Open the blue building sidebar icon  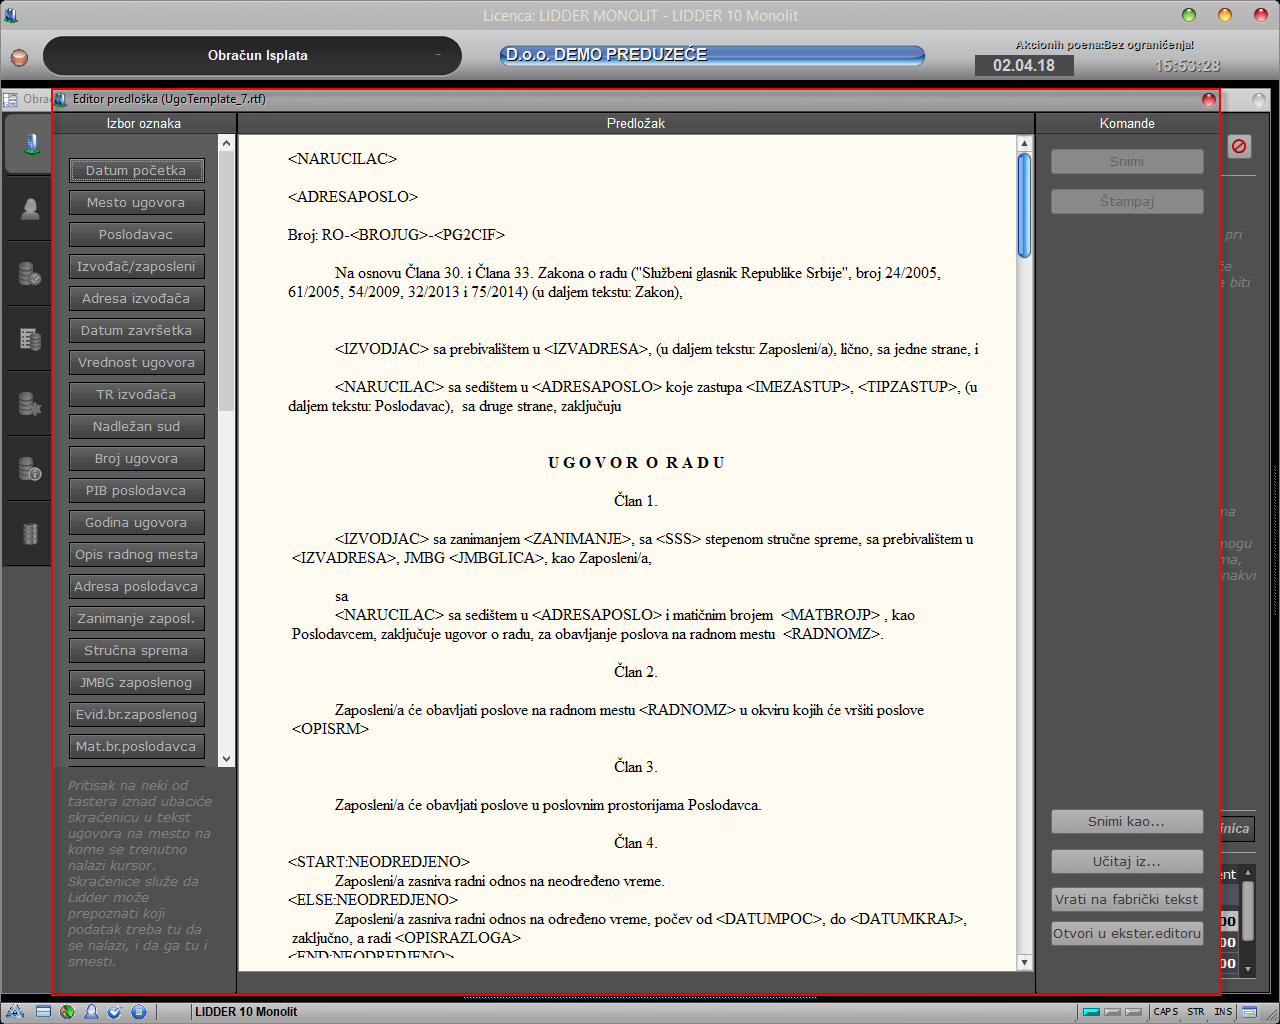click(x=31, y=144)
